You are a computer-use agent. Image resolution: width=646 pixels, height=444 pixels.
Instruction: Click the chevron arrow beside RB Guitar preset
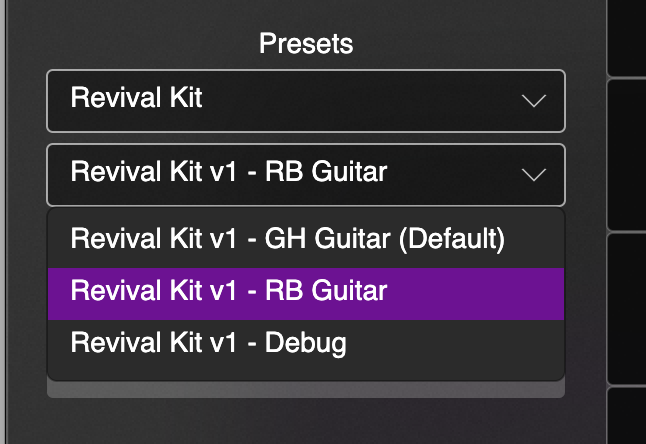pos(534,174)
